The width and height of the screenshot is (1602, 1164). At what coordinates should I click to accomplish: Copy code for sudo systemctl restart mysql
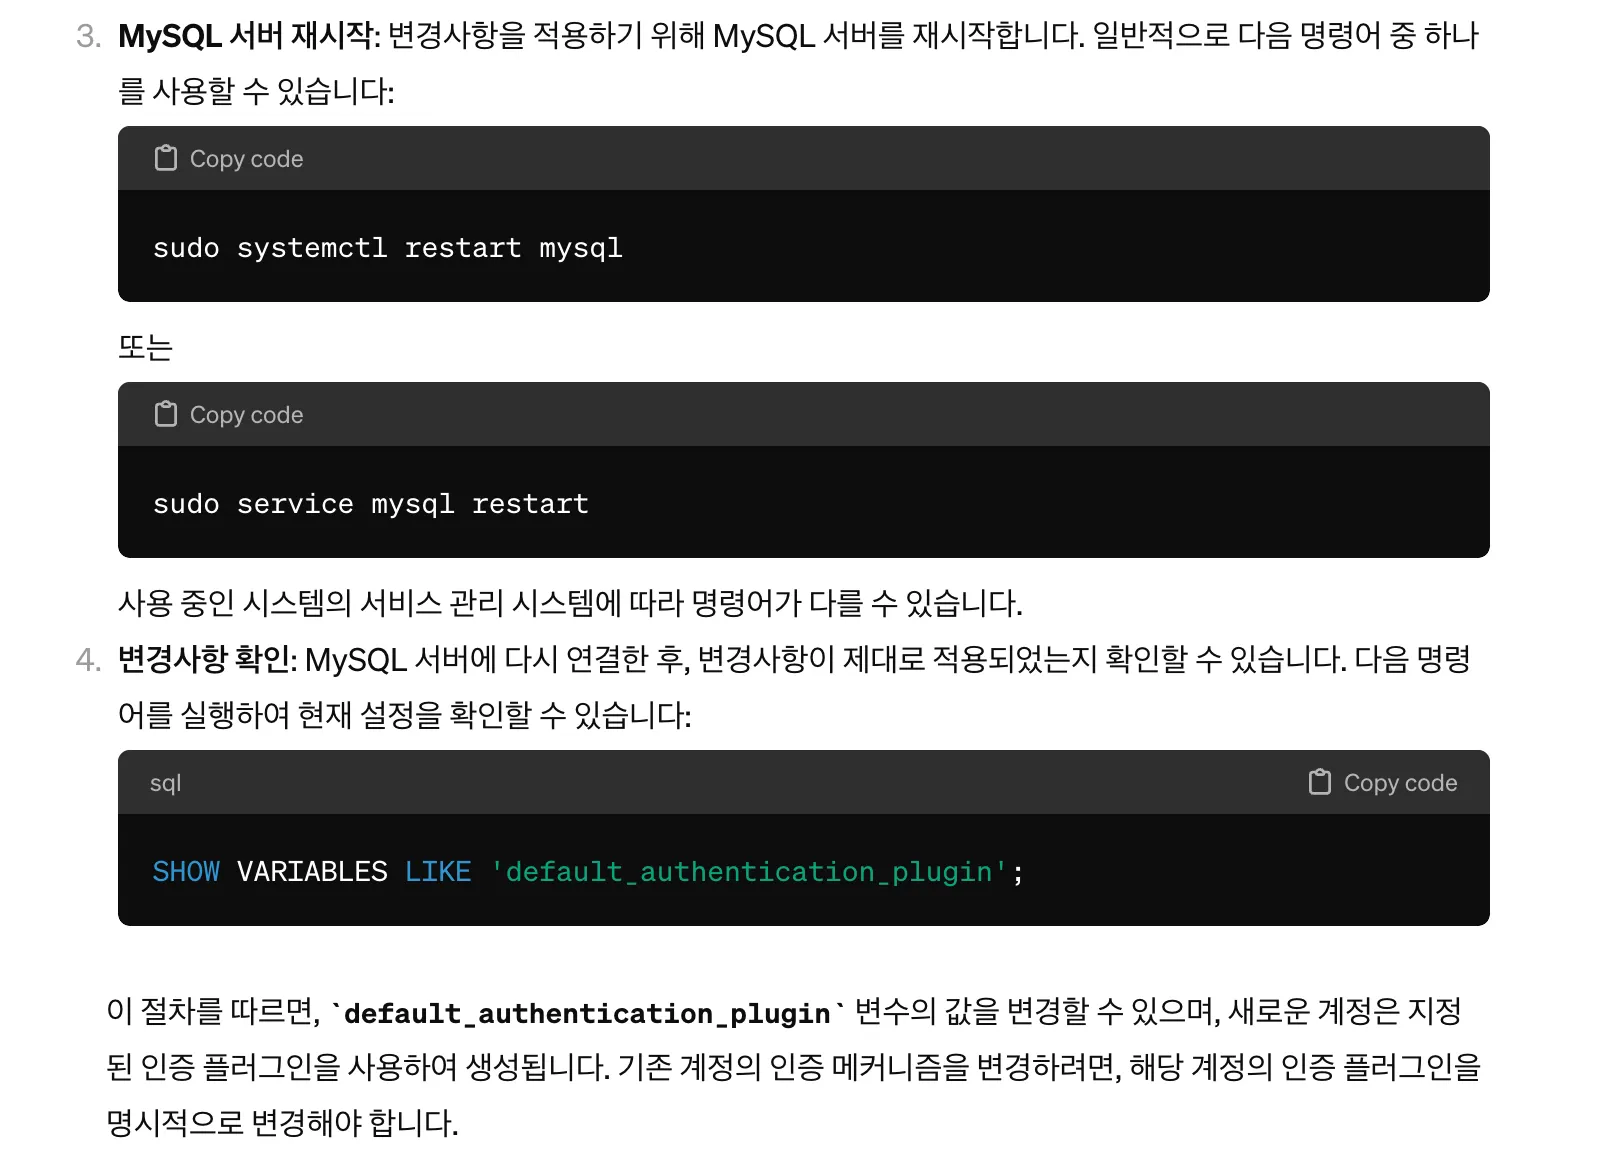[x=229, y=158]
